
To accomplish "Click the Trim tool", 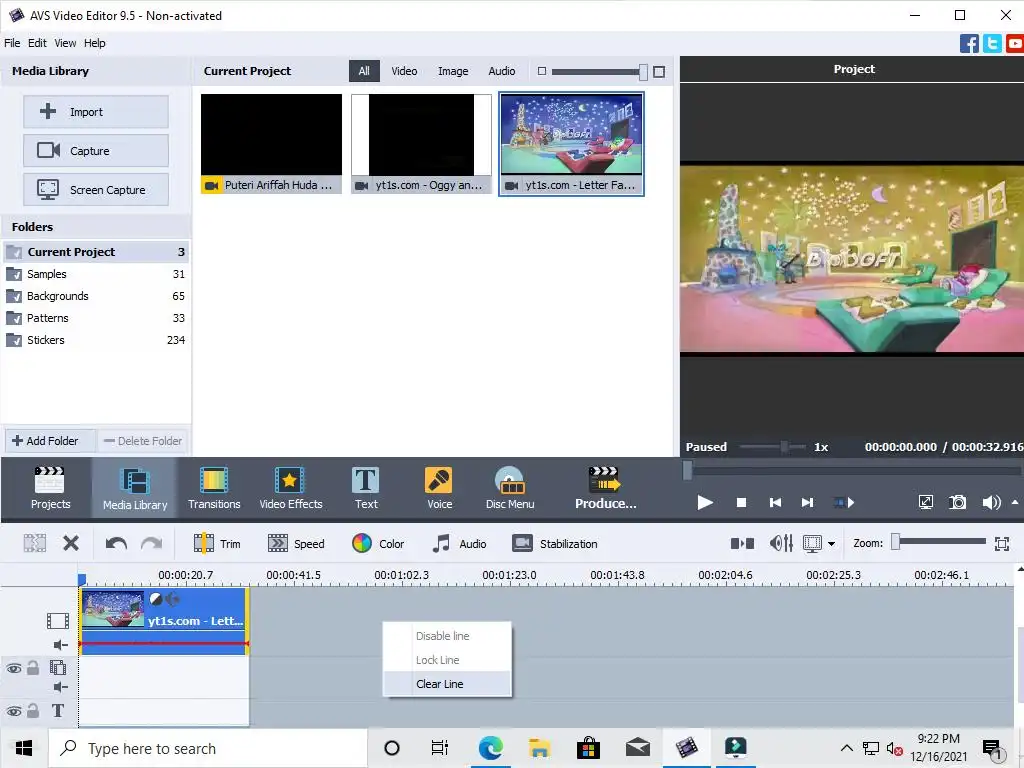I will click(217, 543).
